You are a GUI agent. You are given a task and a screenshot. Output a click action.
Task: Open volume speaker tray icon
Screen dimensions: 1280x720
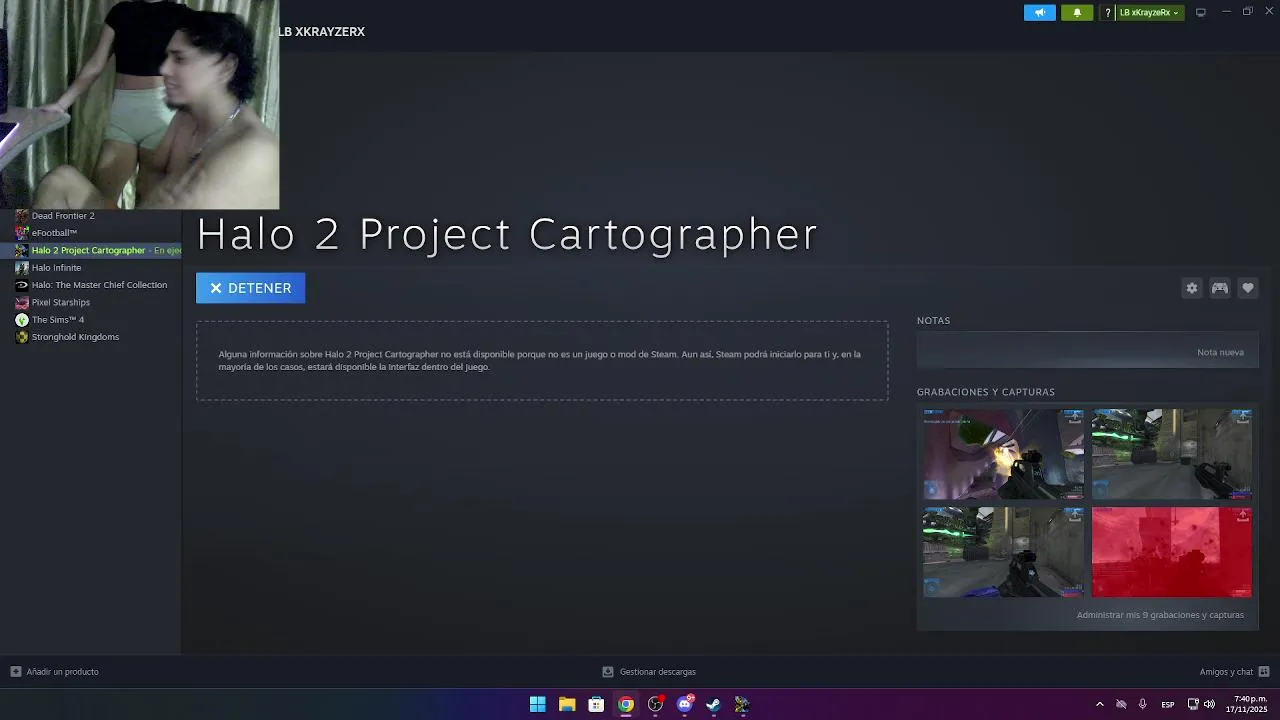pyautogui.click(x=1209, y=704)
